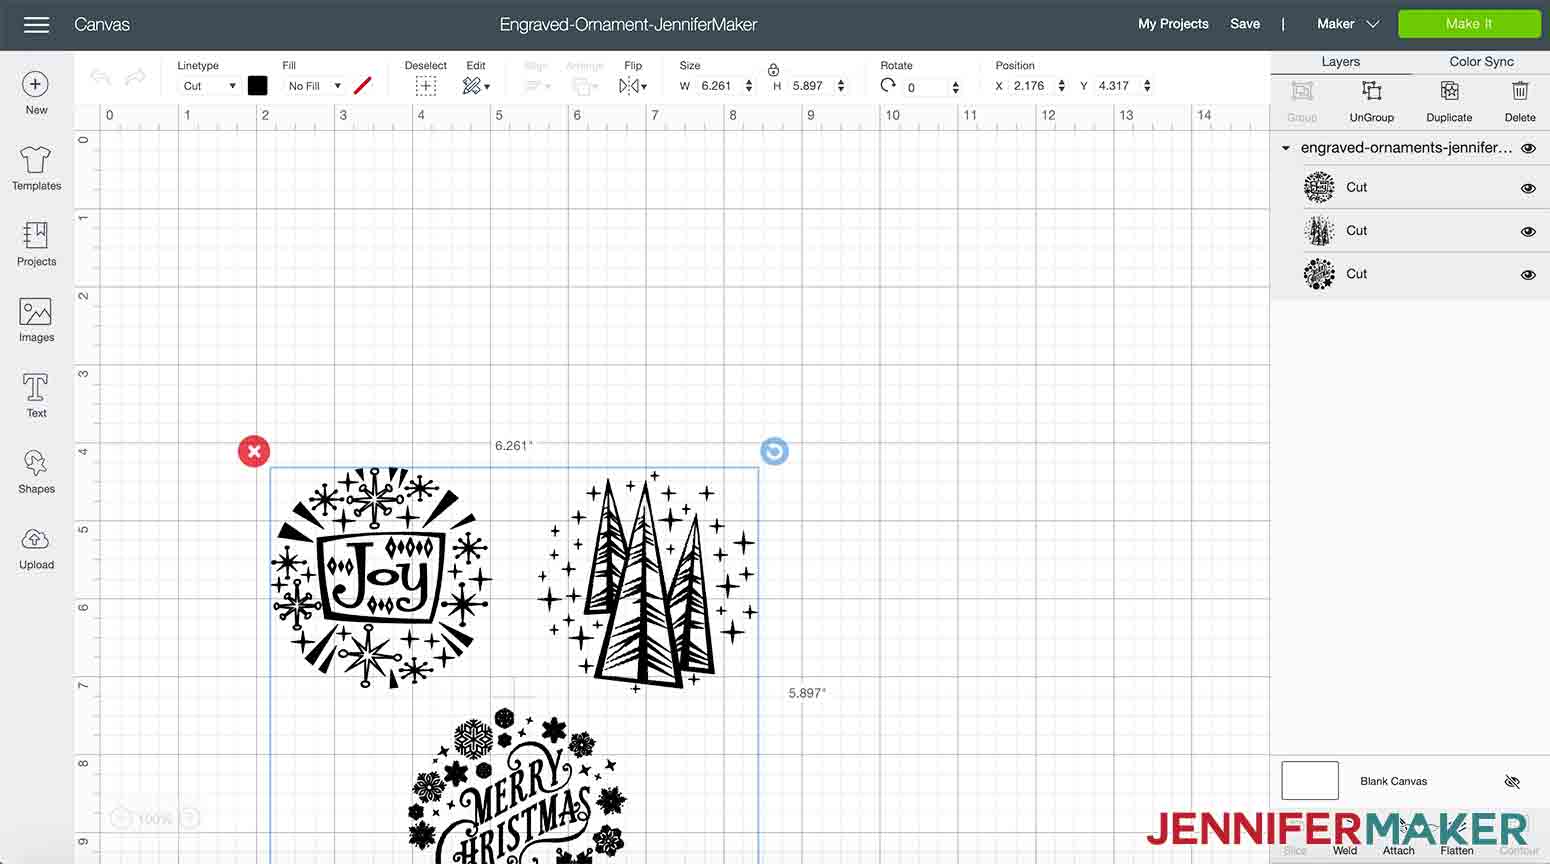Redo the last action
The image size is (1550, 864).
[135, 78]
